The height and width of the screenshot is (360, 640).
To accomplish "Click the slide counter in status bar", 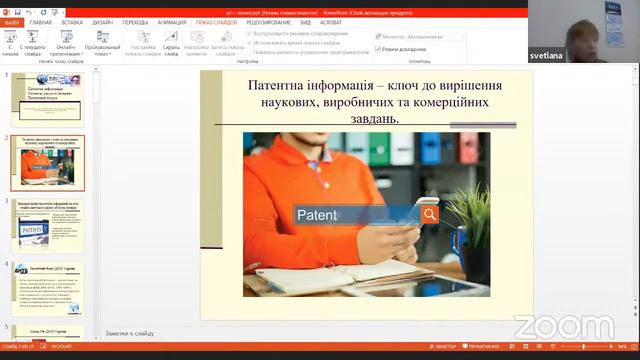I will click(x=18, y=347).
